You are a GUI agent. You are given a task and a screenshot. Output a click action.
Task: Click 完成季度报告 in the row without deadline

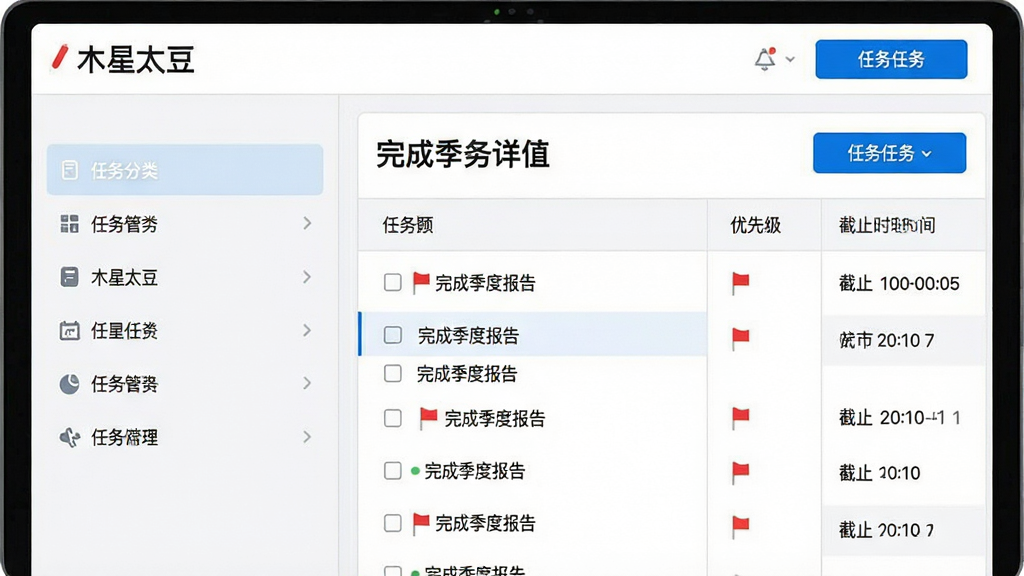[x=467, y=374]
